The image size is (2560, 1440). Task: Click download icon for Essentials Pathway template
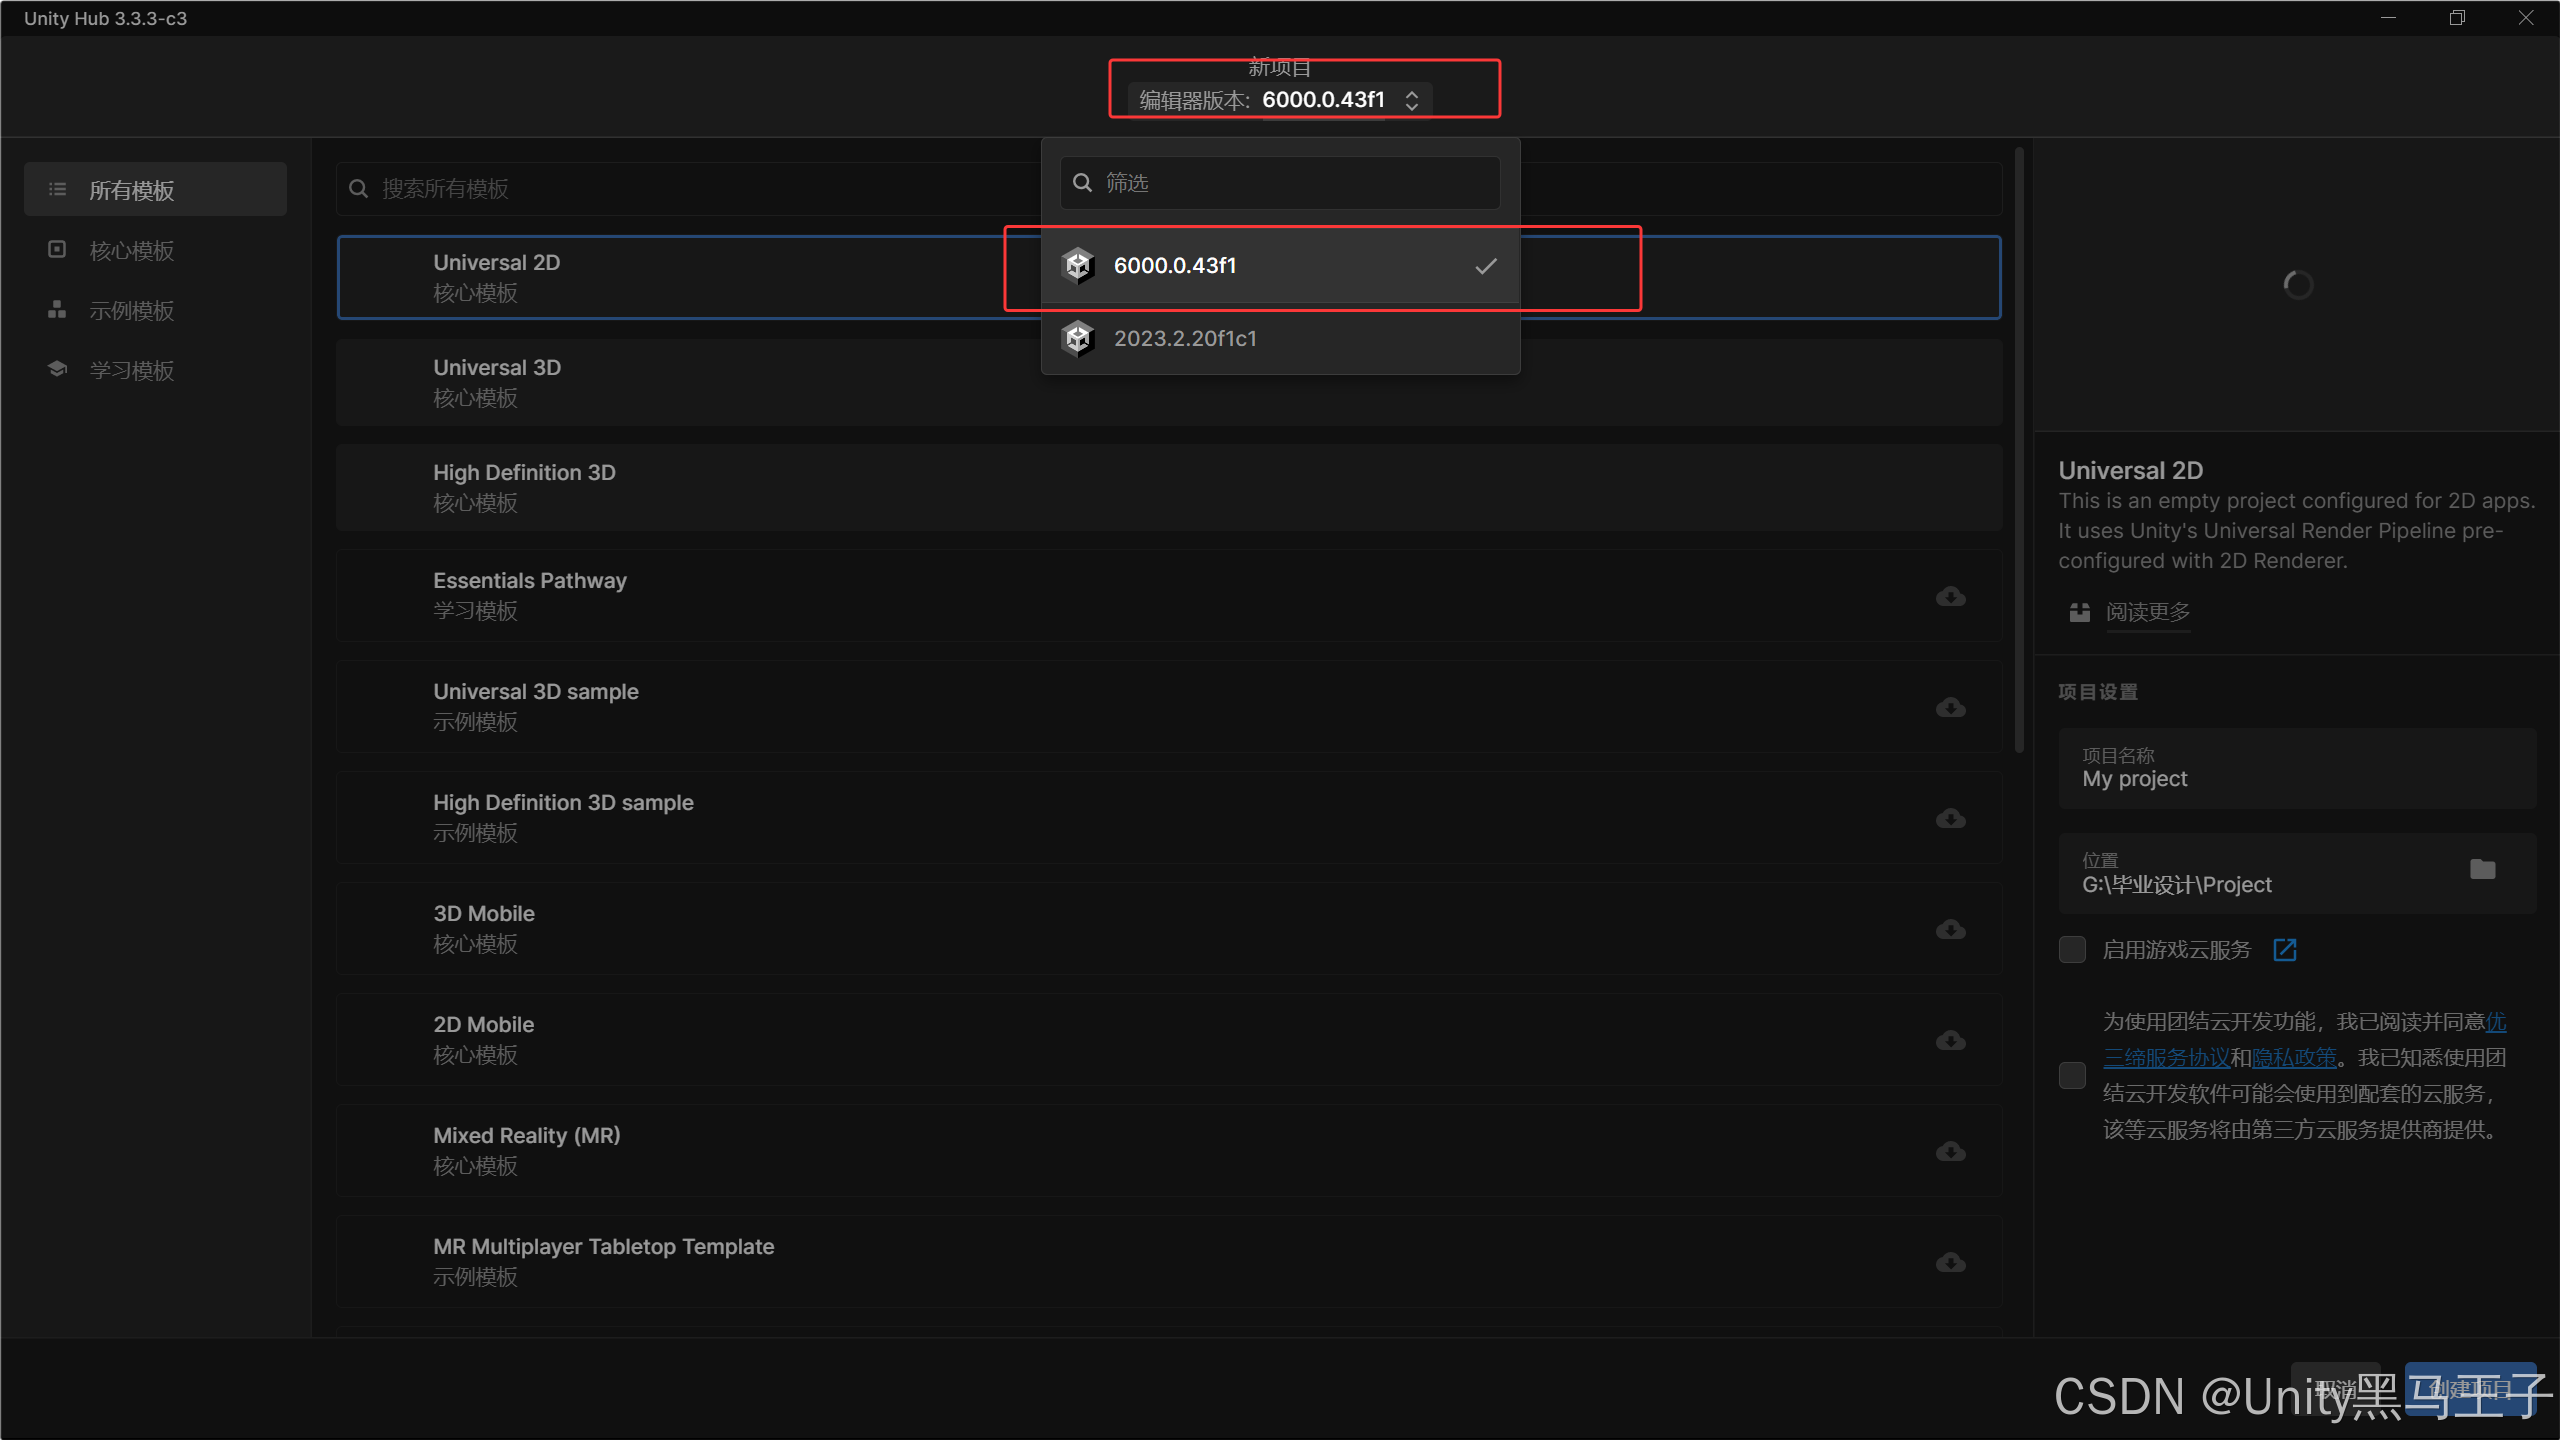(x=1950, y=597)
